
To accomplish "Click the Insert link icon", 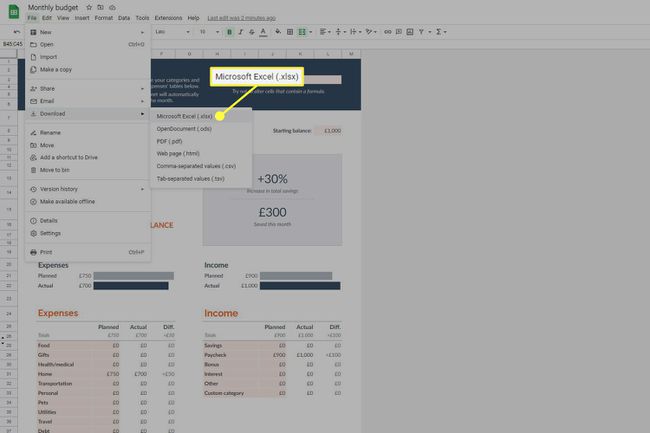I will point(388,32).
